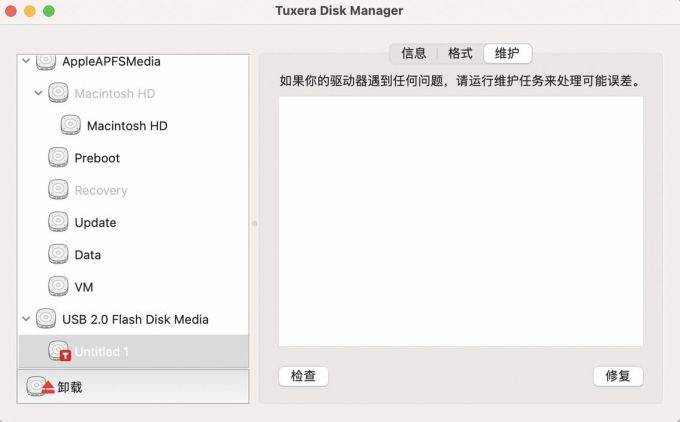Image resolution: width=680 pixels, height=422 pixels.
Task: Click the Preboot disk icon
Action: tap(58, 157)
